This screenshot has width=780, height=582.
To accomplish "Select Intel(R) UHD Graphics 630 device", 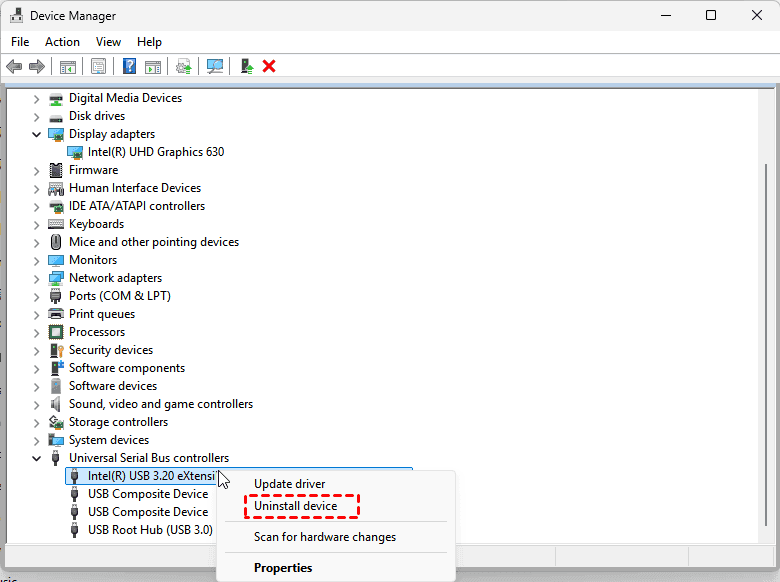I will click(155, 152).
